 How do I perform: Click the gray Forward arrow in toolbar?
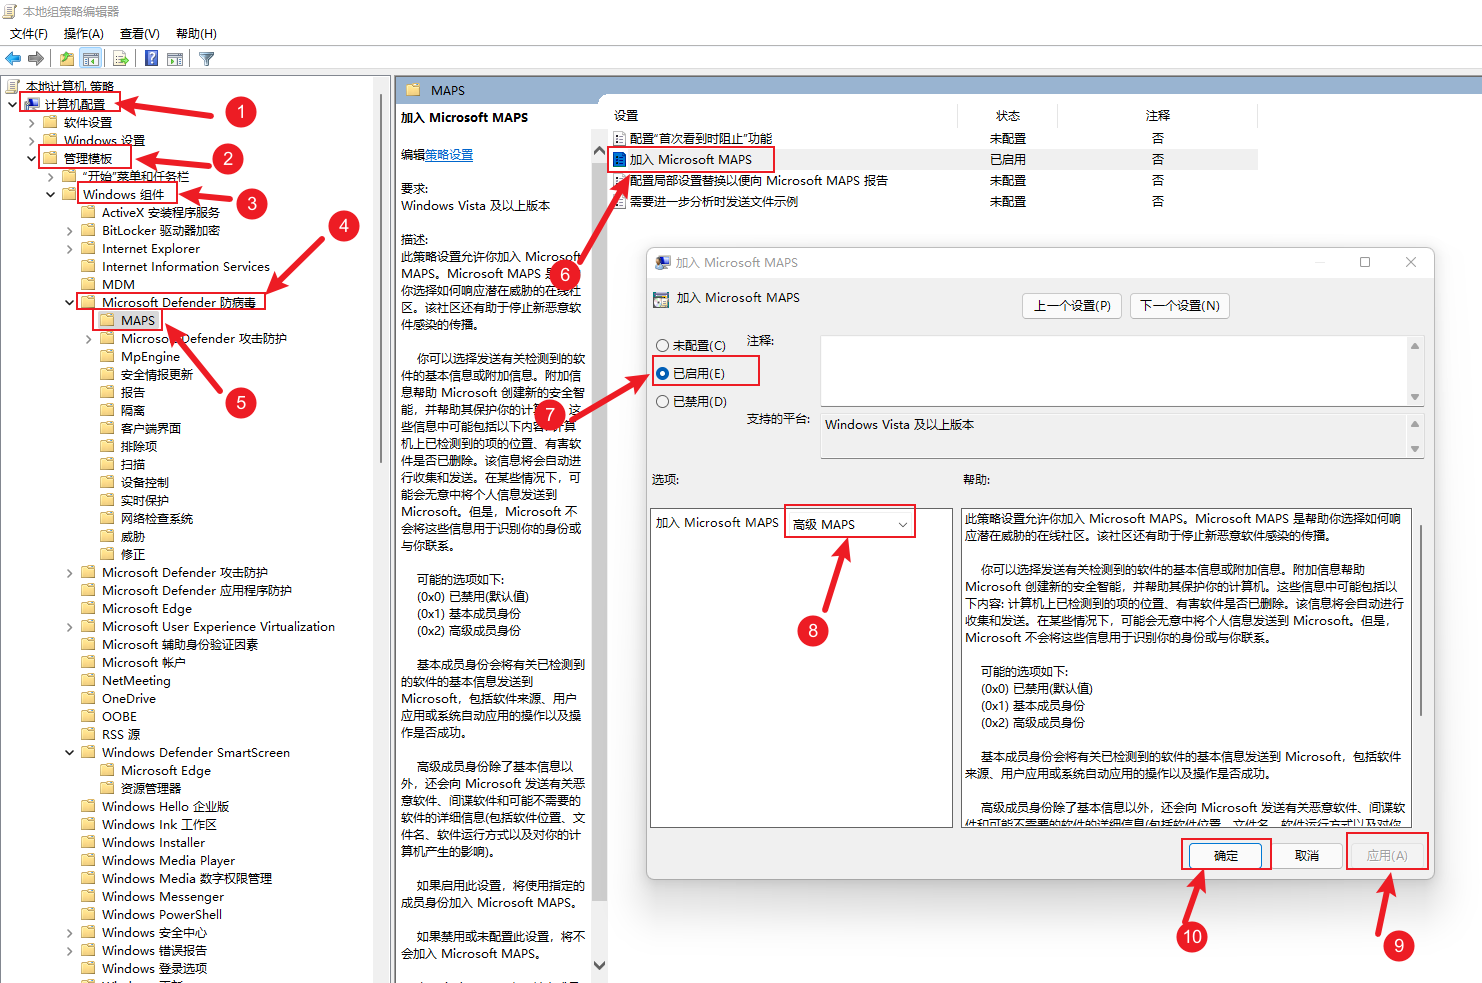tap(36, 59)
